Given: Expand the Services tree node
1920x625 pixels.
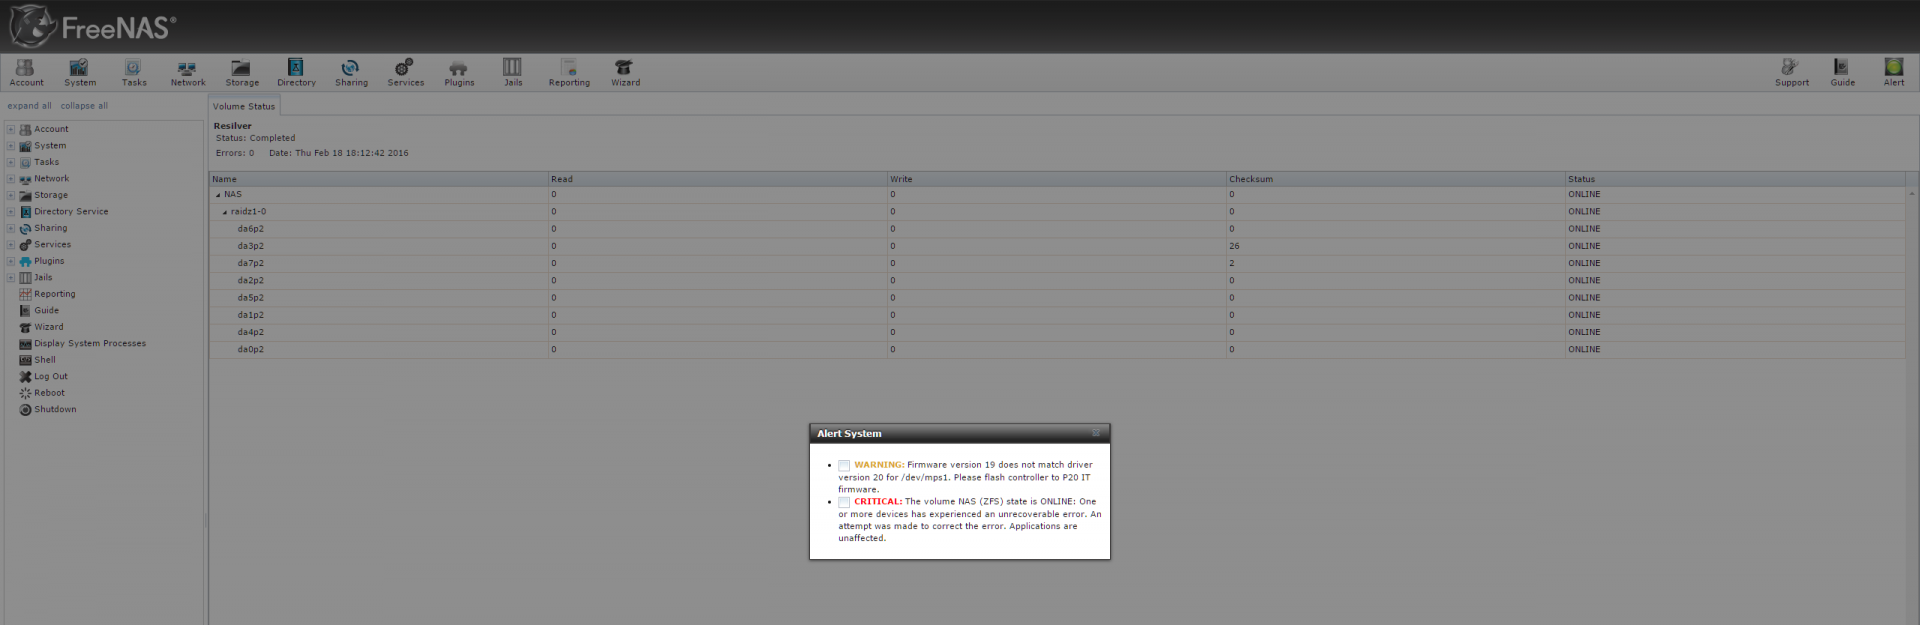Looking at the screenshot, I should click(x=11, y=245).
